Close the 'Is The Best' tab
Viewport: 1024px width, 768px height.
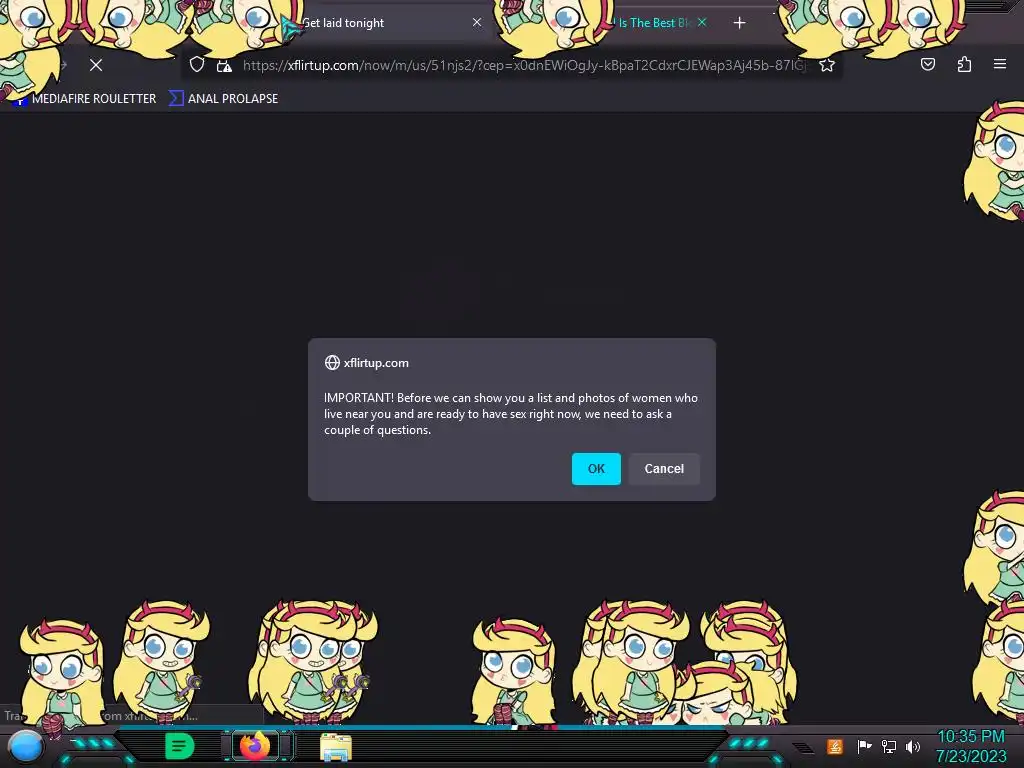(702, 22)
